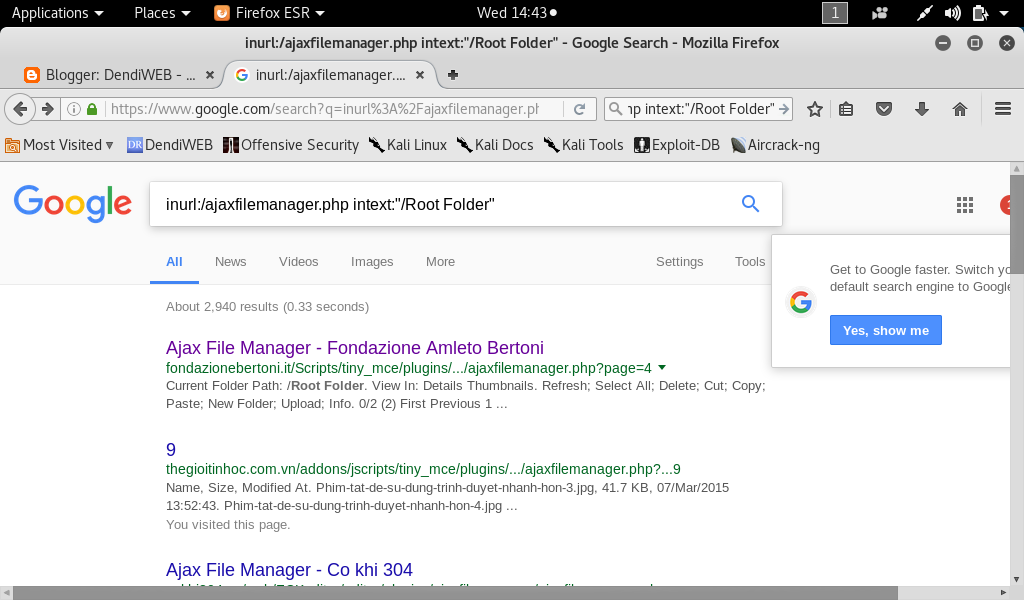Open the Applications menu

(57, 13)
